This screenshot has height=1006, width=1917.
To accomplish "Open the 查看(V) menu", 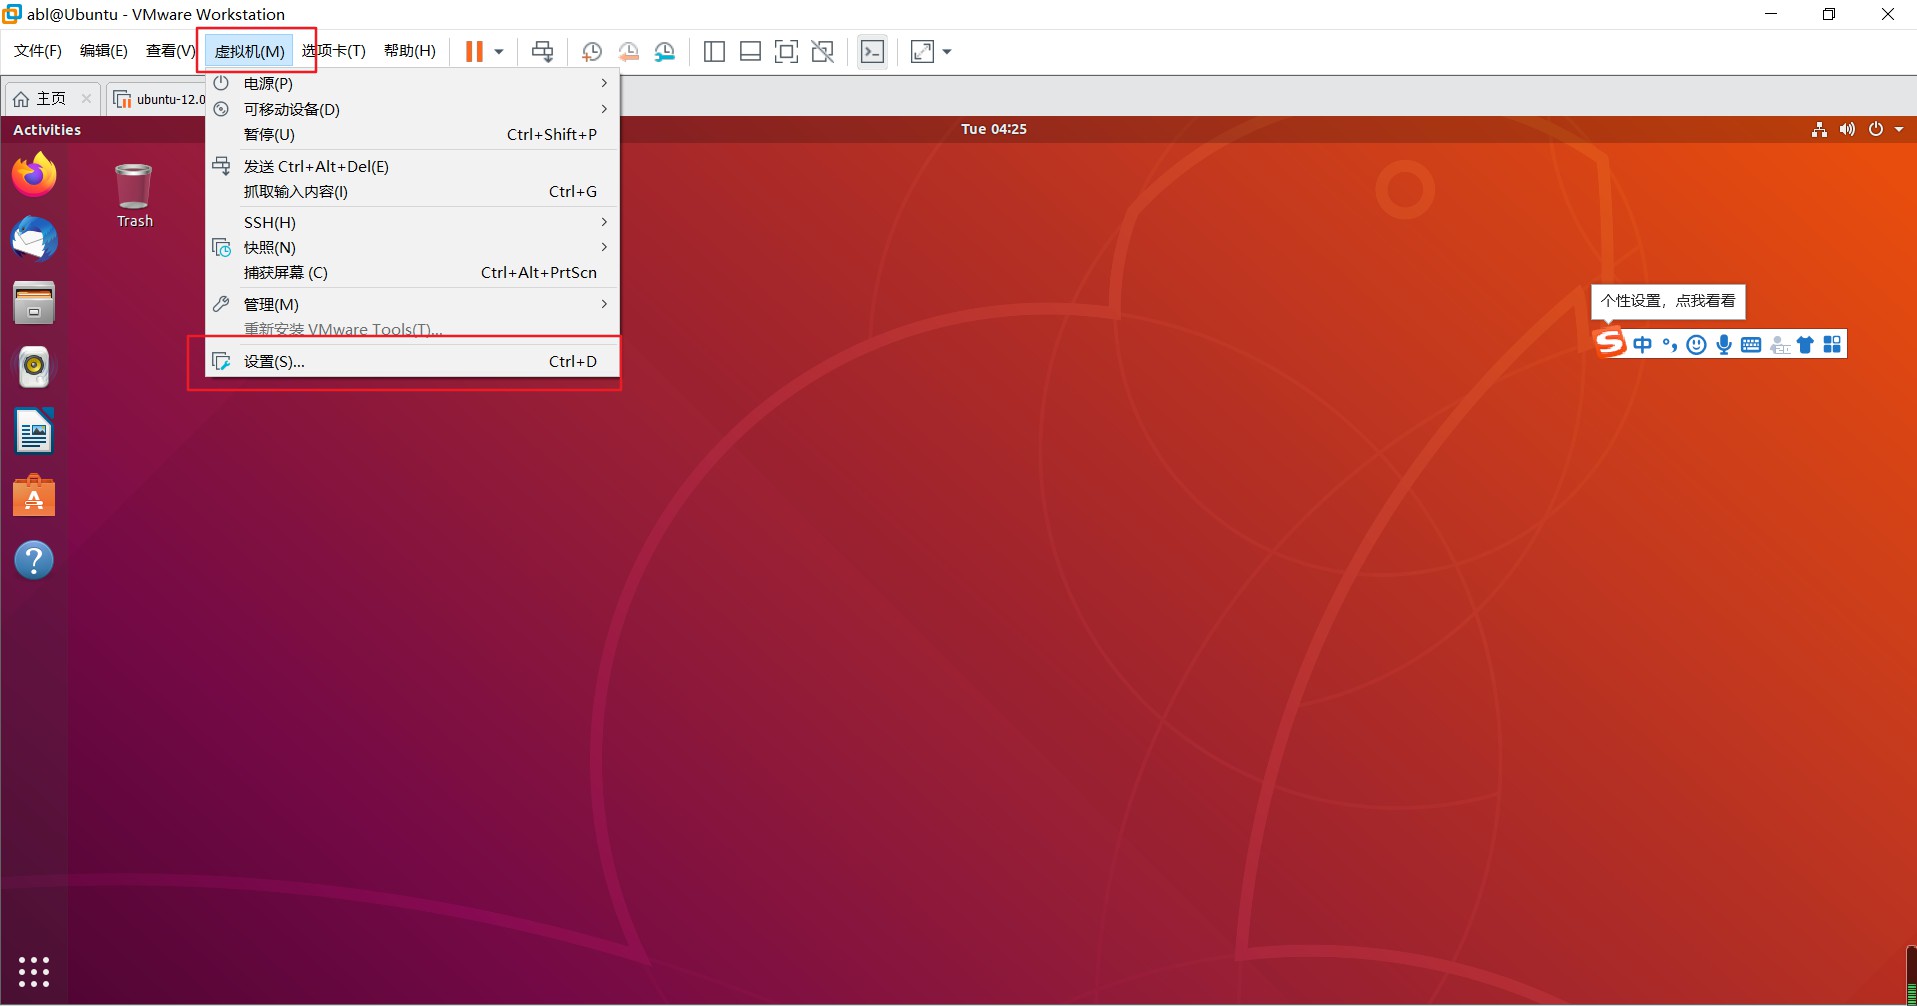I will (x=170, y=51).
